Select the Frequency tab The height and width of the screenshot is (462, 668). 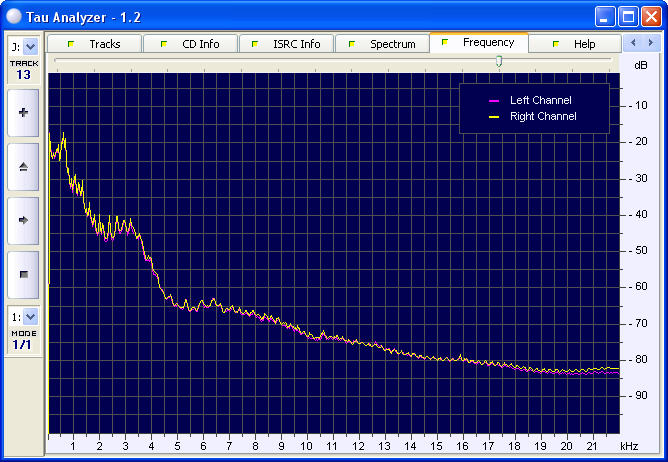point(479,43)
